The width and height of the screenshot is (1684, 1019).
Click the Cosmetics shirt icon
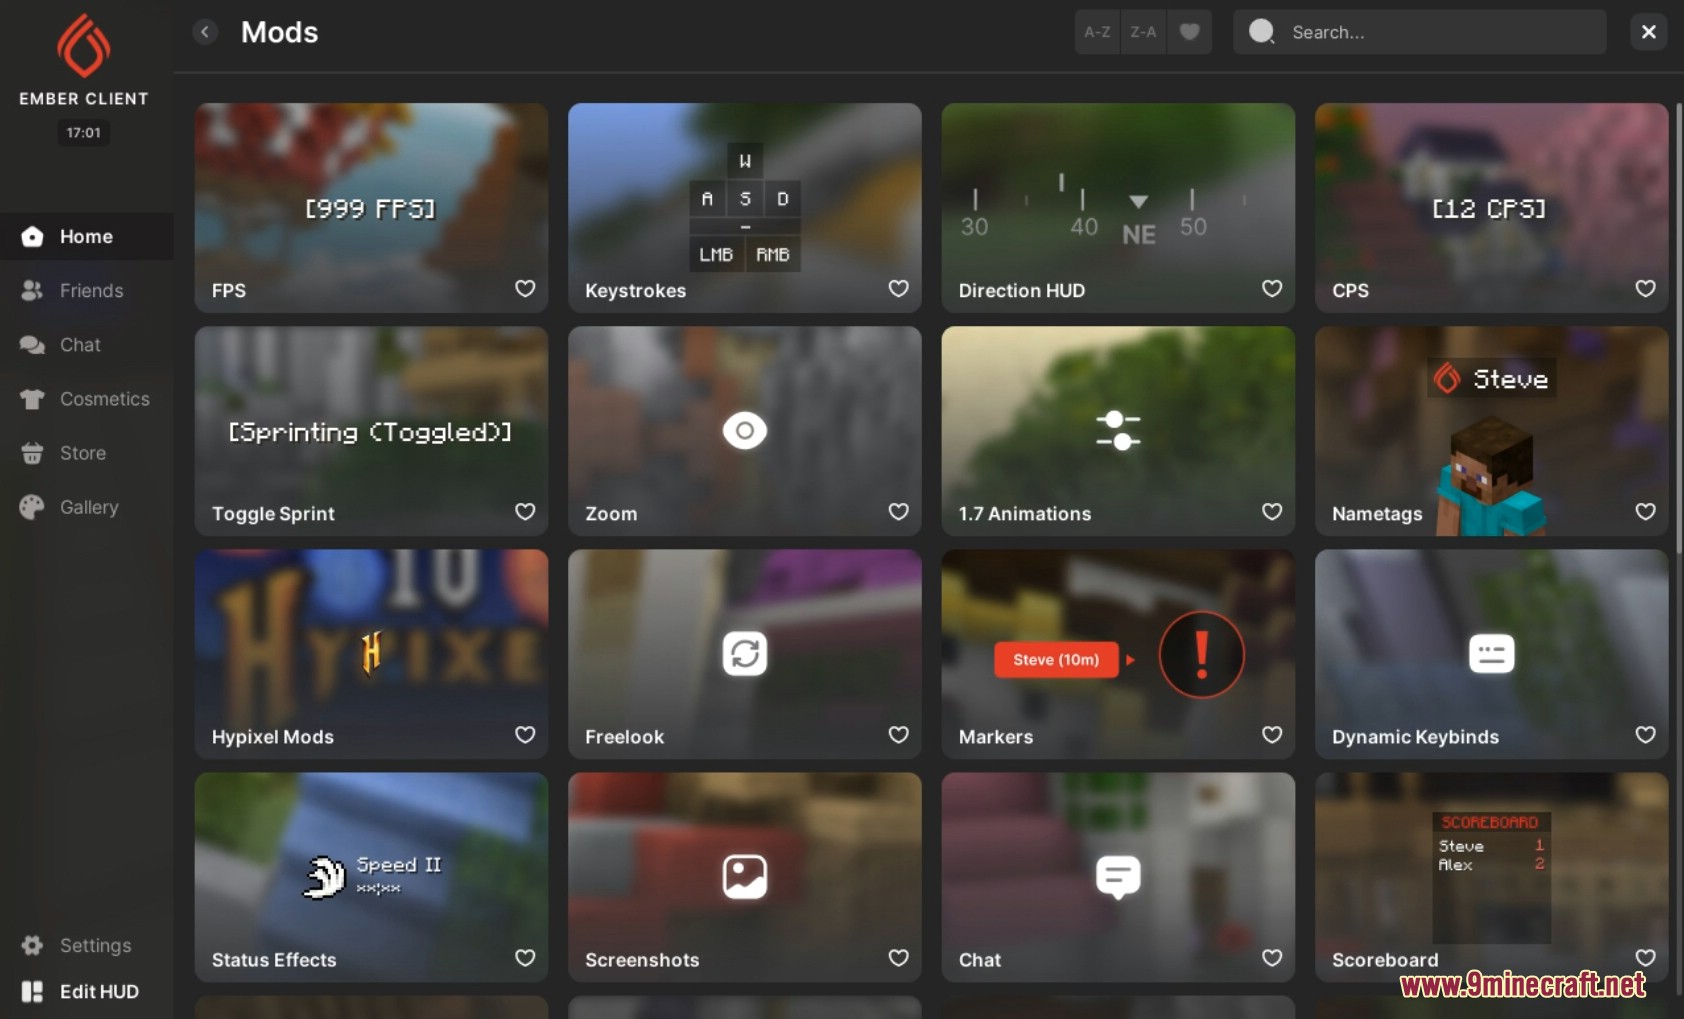click(x=32, y=399)
